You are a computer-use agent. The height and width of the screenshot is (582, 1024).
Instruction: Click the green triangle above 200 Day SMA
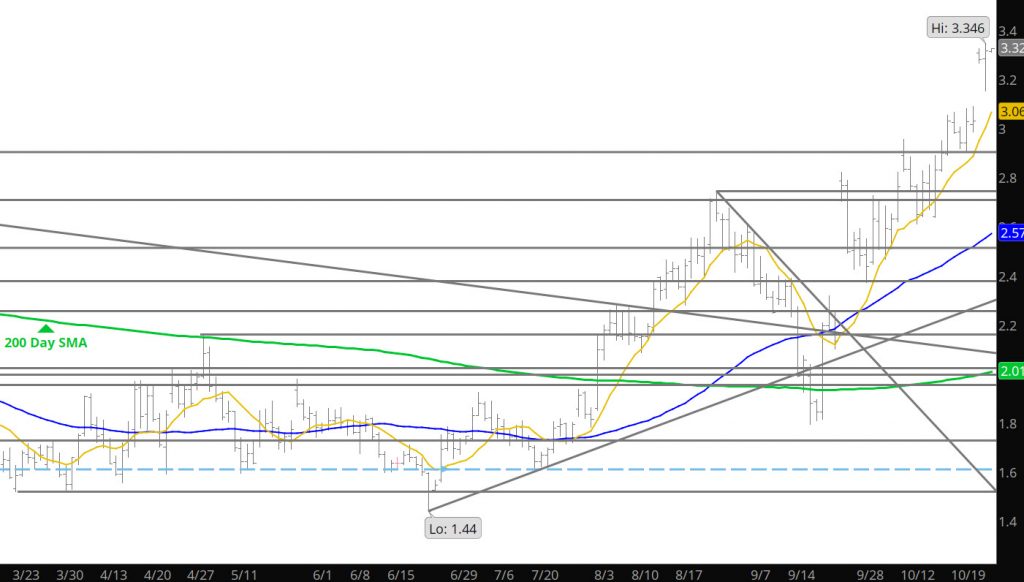click(x=44, y=327)
